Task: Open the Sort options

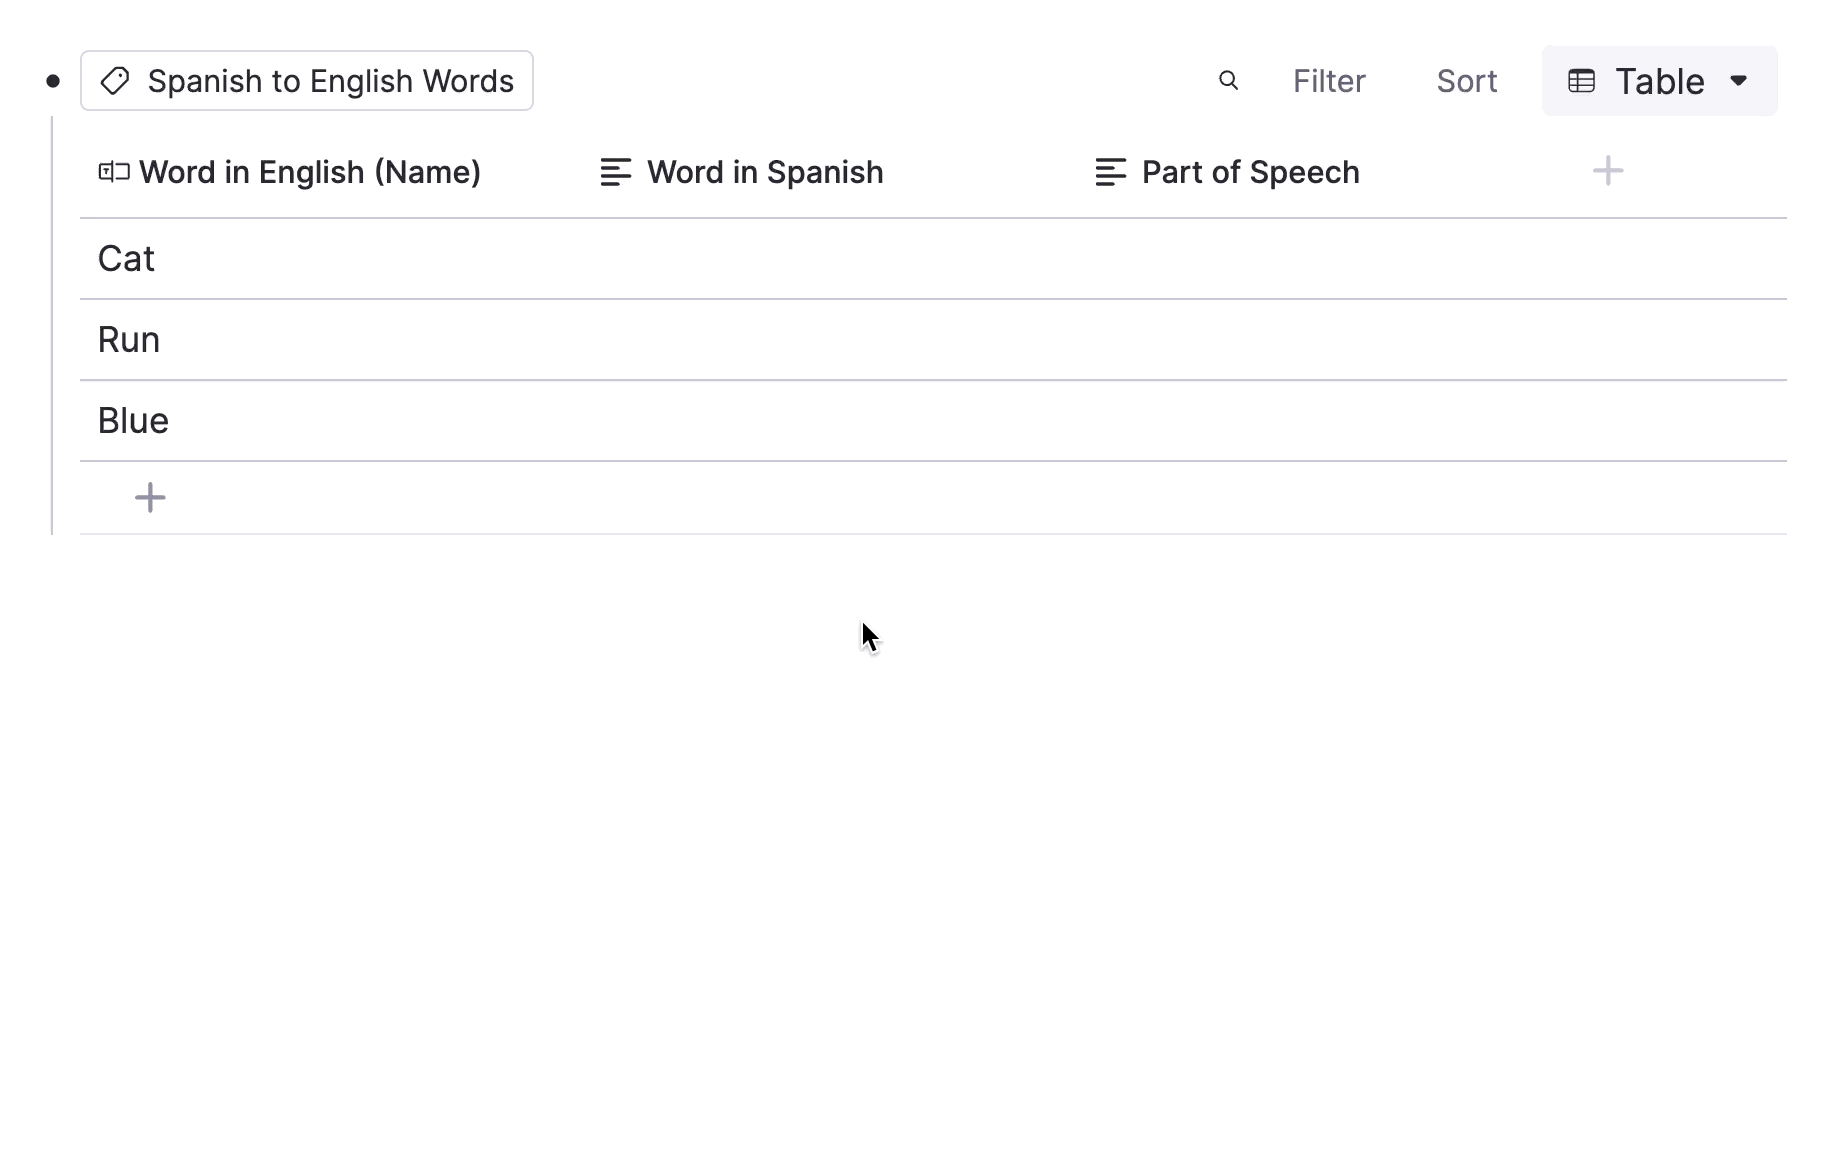Action: point(1466,80)
